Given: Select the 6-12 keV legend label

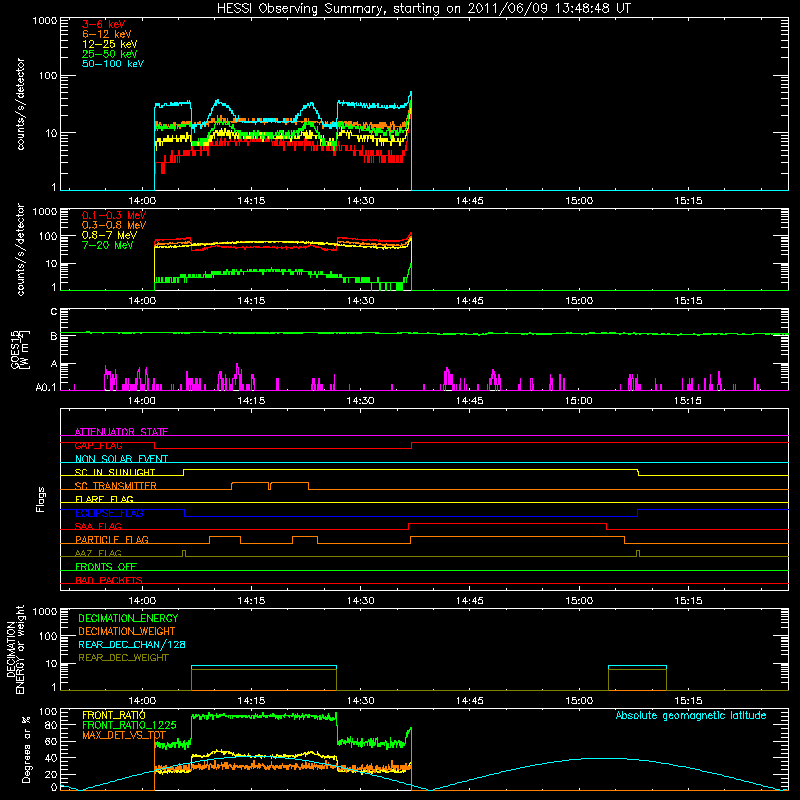Looking at the screenshot, I should pos(107,34).
